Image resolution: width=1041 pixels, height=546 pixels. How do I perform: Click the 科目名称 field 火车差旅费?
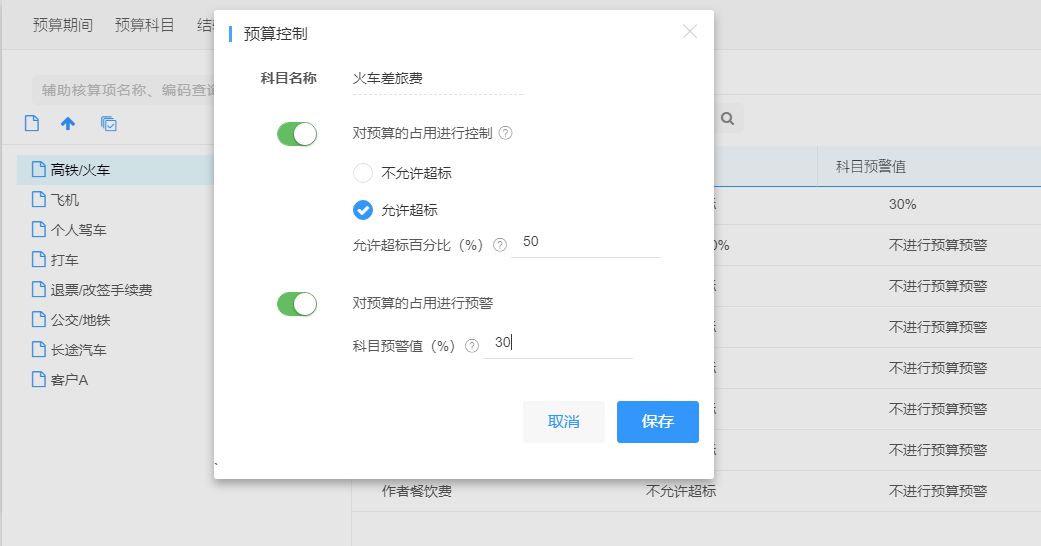click(438, 79)
